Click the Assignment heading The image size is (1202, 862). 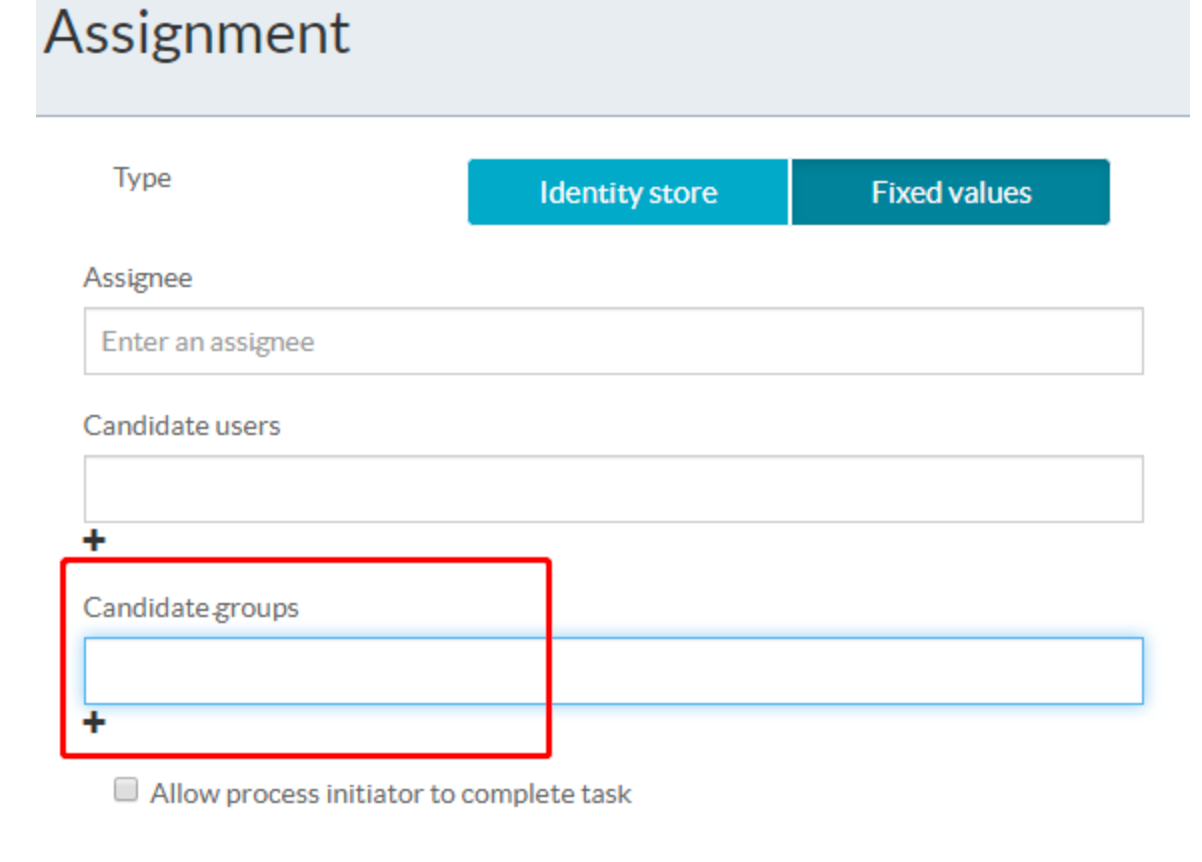[x=197, y=32]
